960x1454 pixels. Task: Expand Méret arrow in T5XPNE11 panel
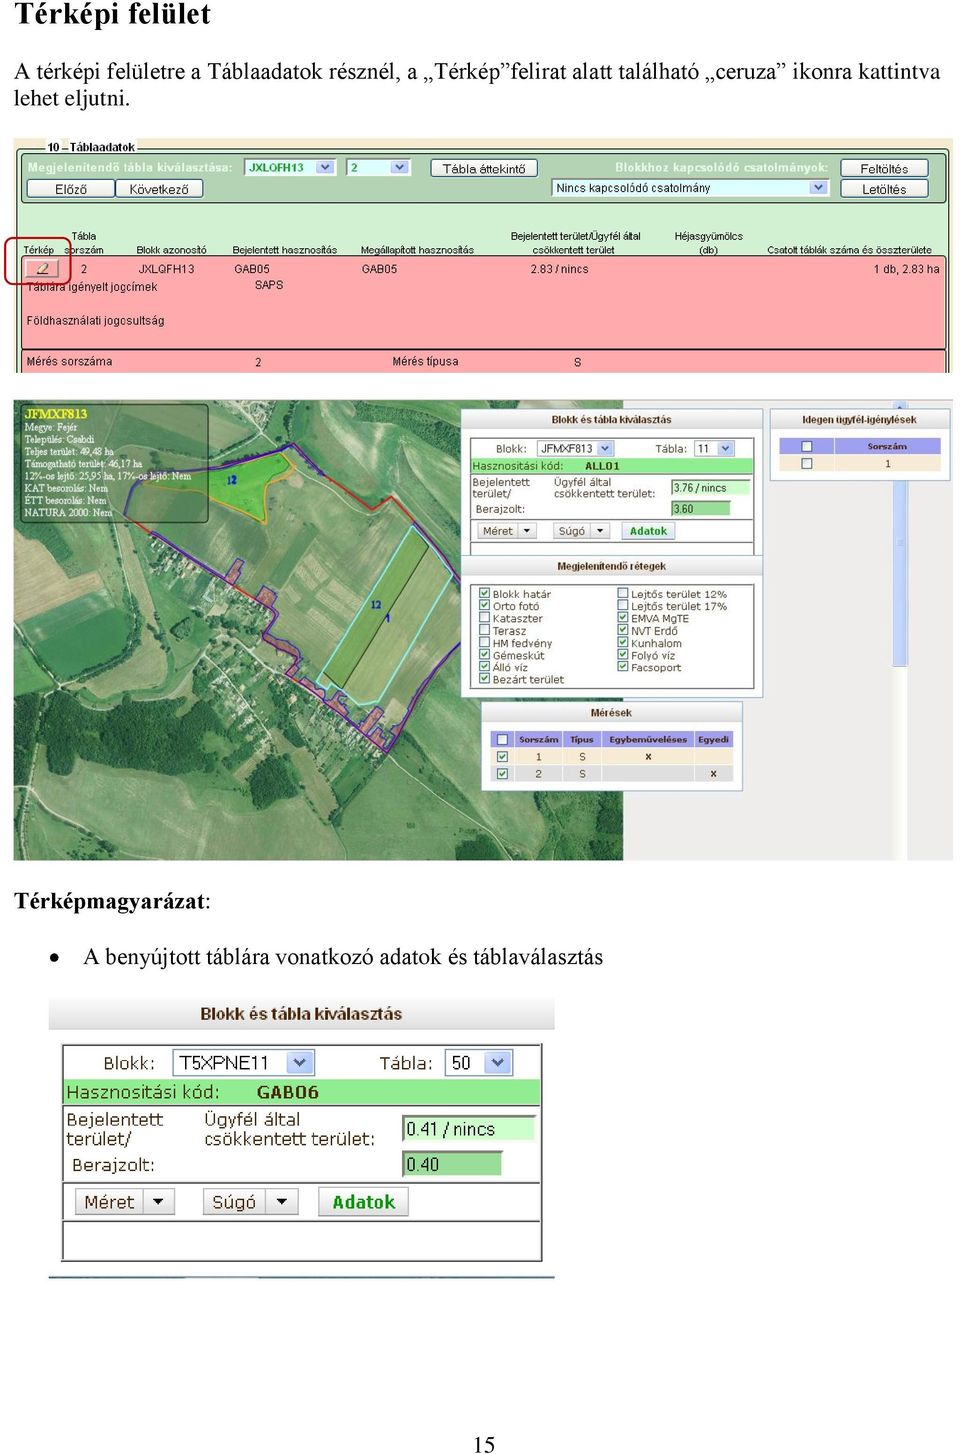tap(158, 1201)
